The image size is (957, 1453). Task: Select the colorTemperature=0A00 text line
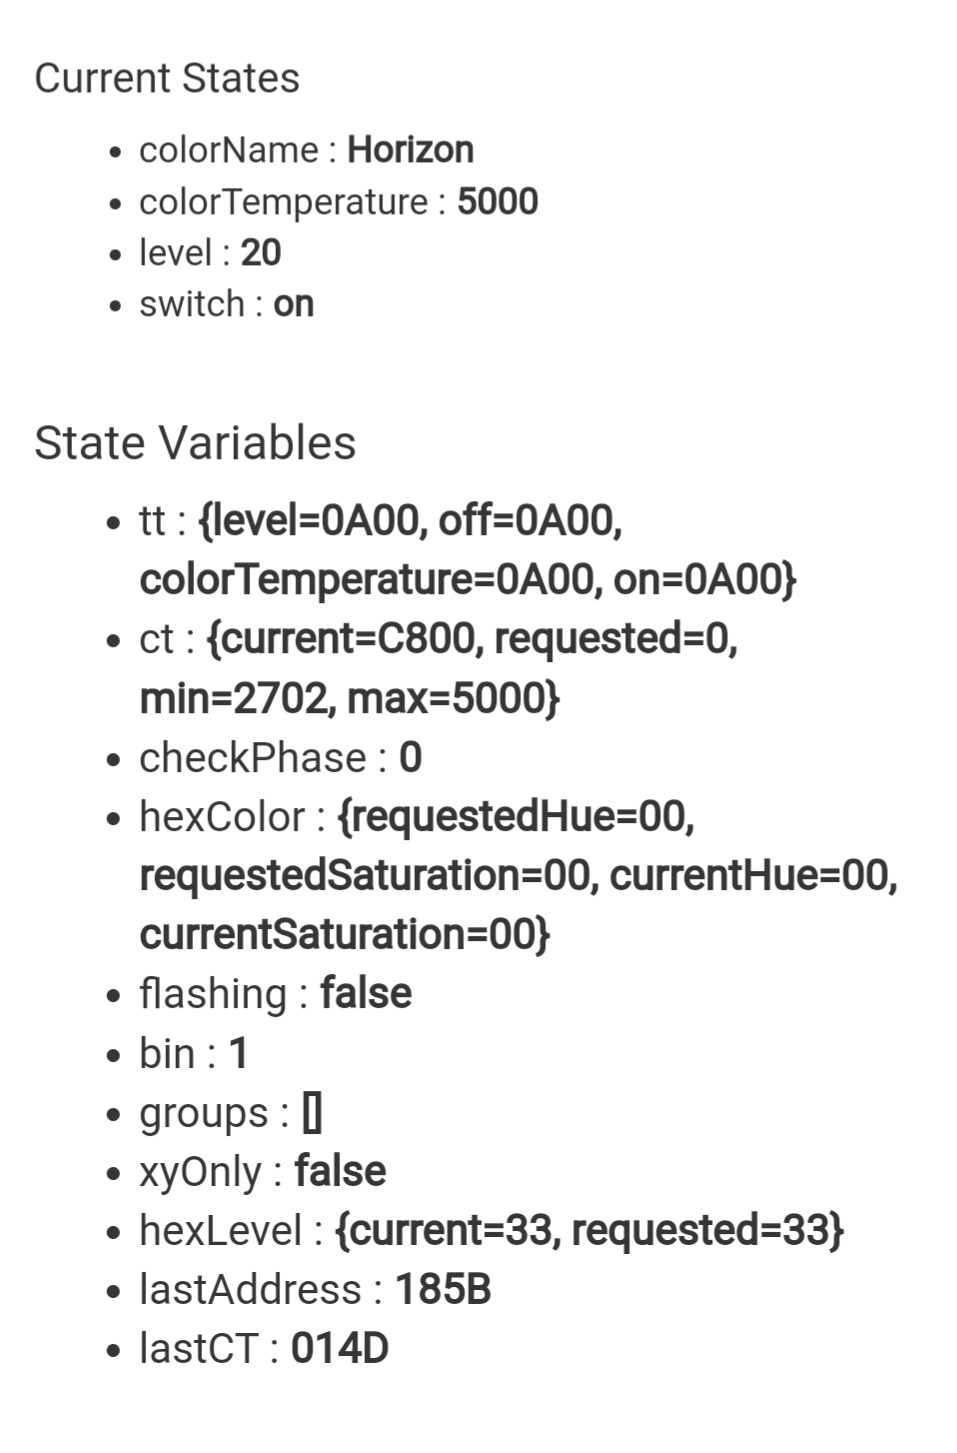[468, 579]
